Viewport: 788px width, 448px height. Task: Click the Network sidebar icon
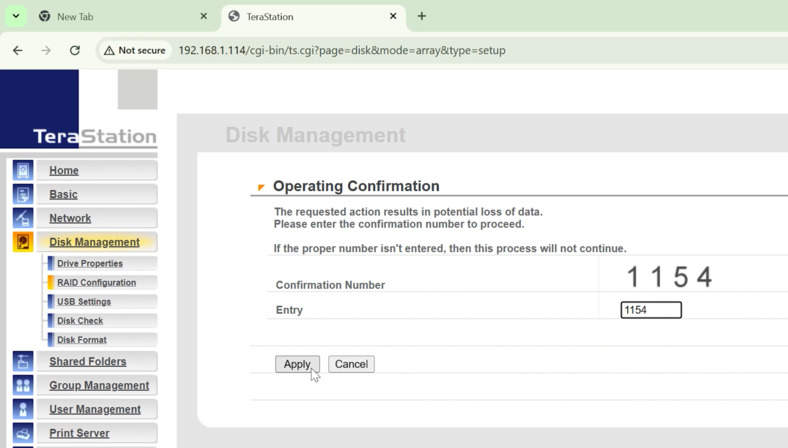point(23,218)
